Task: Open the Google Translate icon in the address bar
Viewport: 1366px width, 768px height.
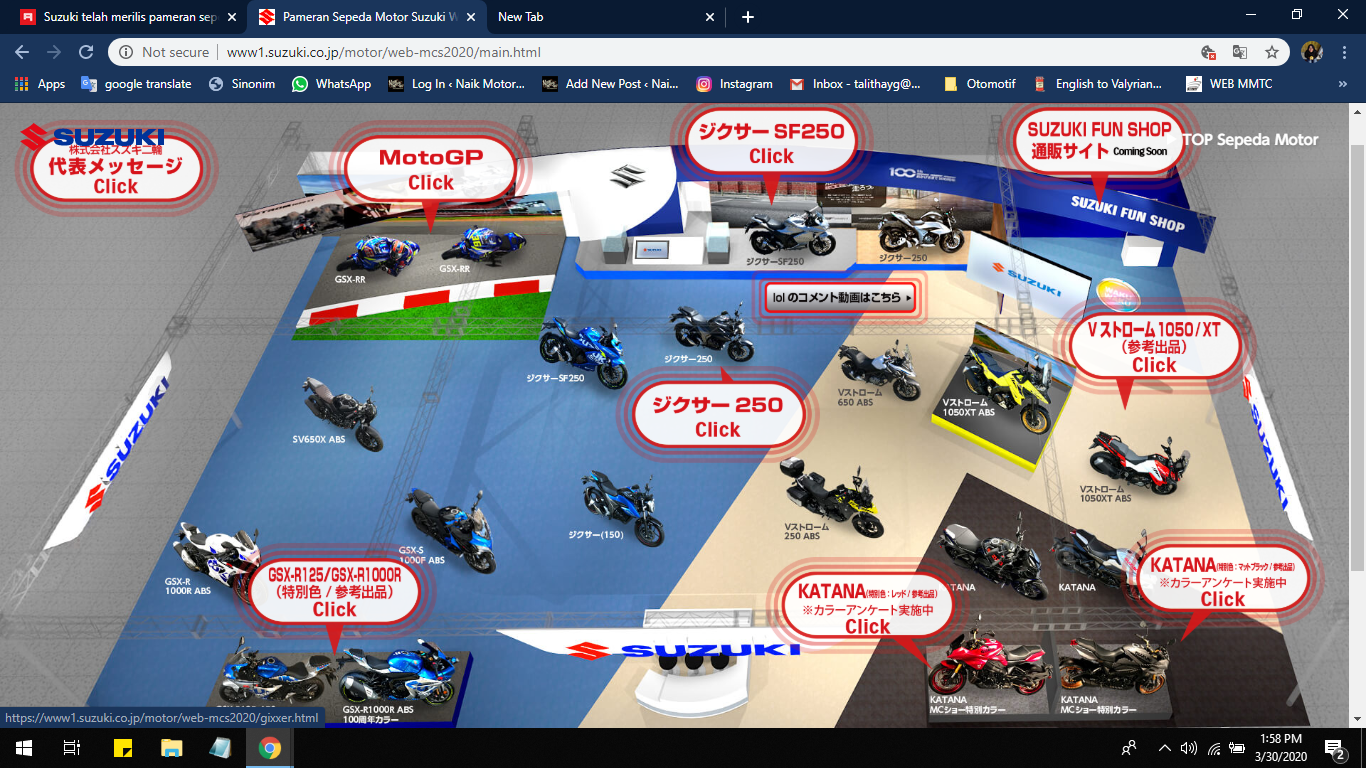Action: pyautogui.click(x=1239, y=52)
